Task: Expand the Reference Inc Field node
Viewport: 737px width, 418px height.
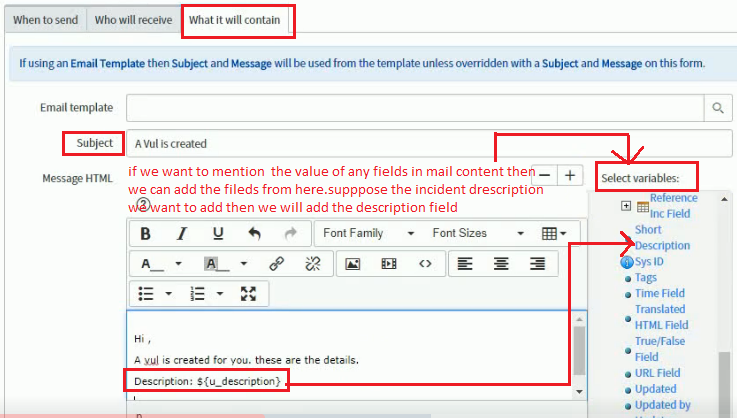Action: 626,206
